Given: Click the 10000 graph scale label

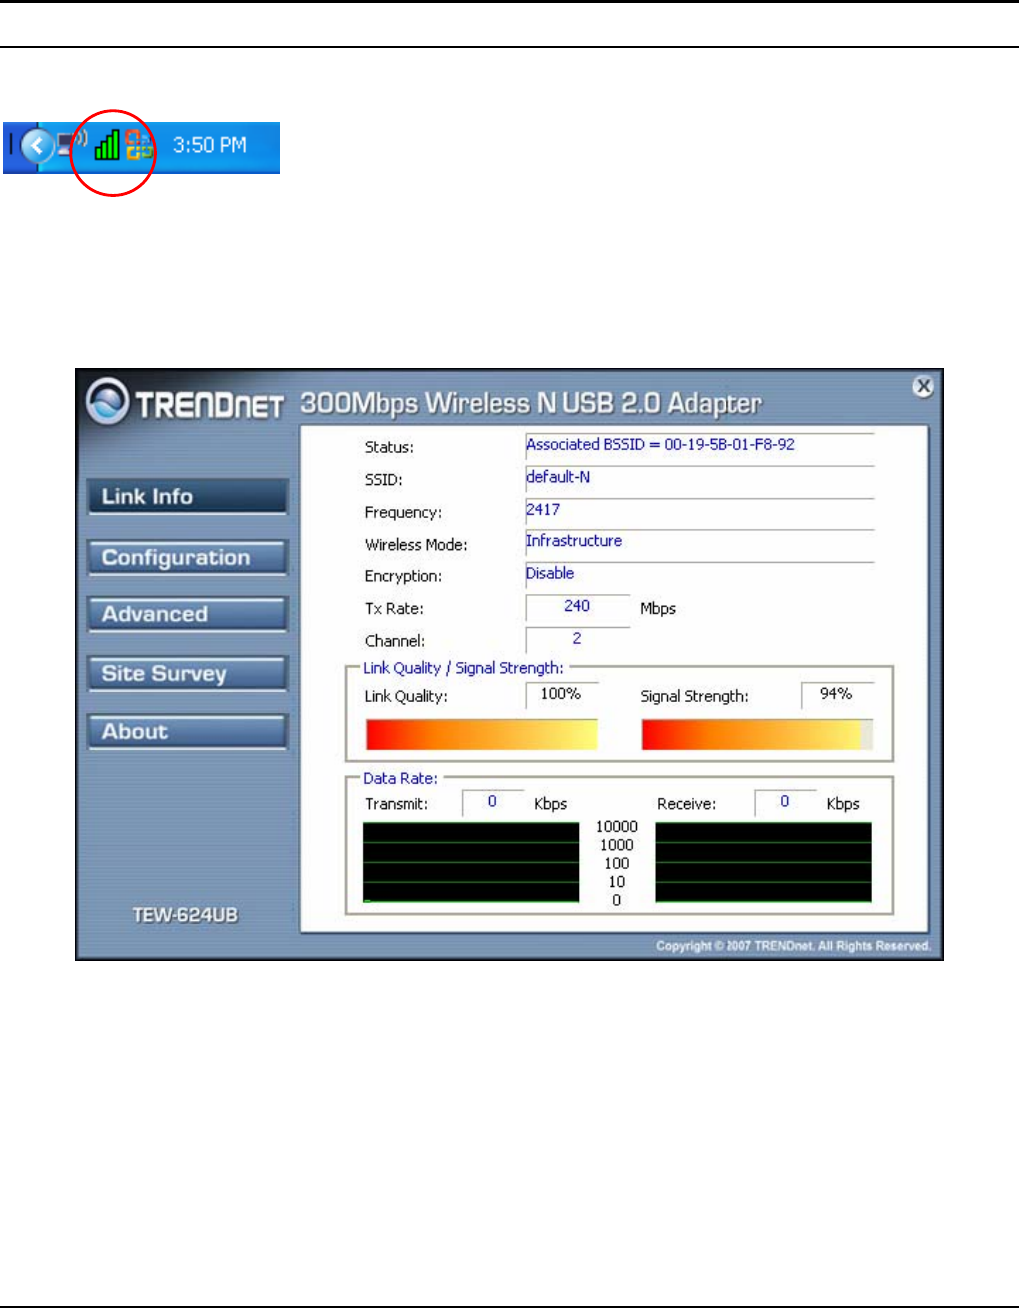Looking at the screenshot, I should pyautogui.click(x=617, y=827).
